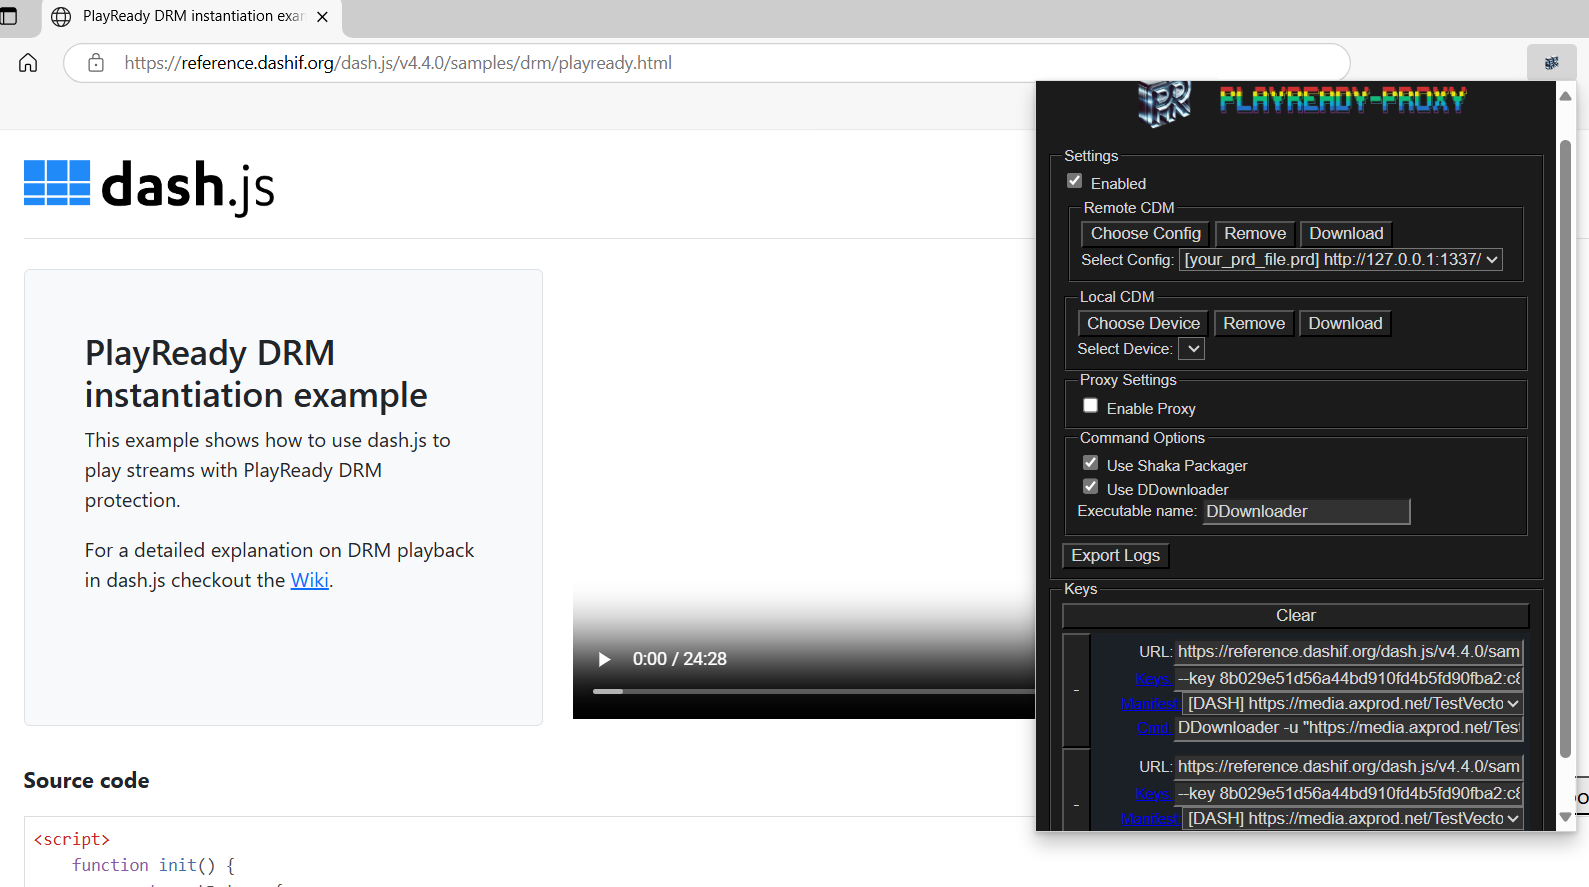Click the '<script>' line in source code
The width and height of the screenshot is (1589, 887).
click(72, 840)
